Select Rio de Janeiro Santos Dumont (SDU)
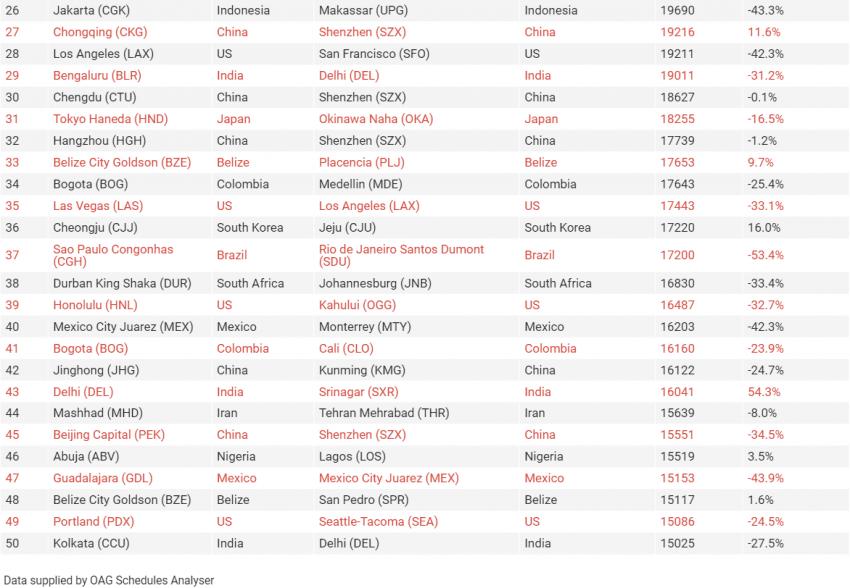850x588 pixels. (x=401, y=255)
